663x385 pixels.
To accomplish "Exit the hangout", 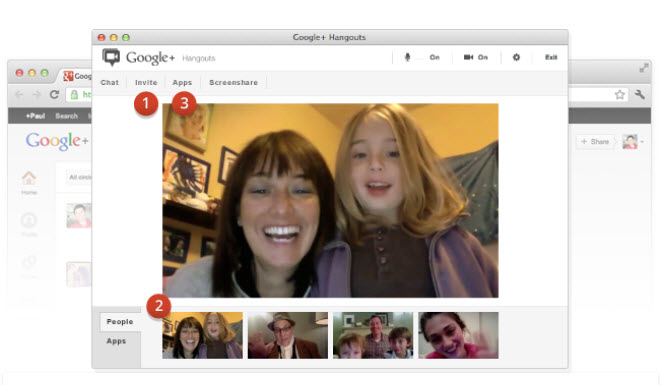I will 551,57.
